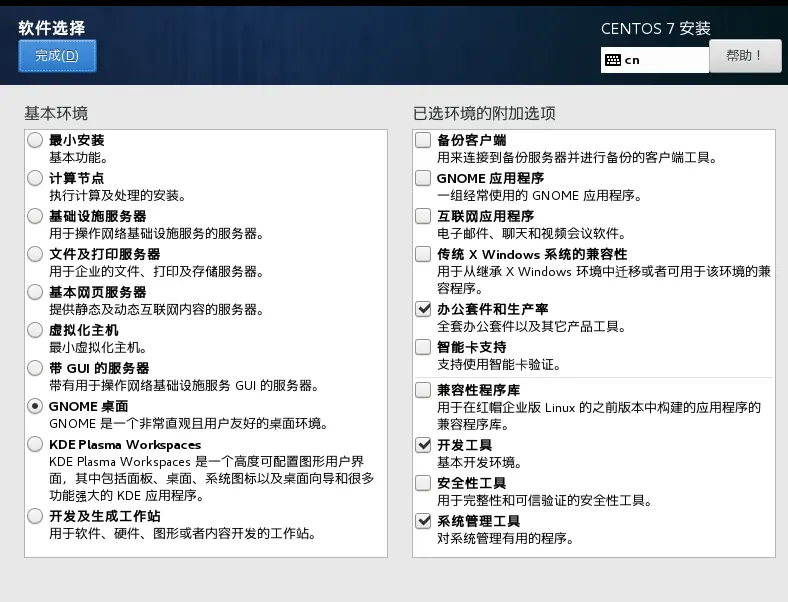The height and width of the screenshot is (602, 788).
Task: Enable the 备份客户端 checkbox
Action: click(x=423, y=140)
